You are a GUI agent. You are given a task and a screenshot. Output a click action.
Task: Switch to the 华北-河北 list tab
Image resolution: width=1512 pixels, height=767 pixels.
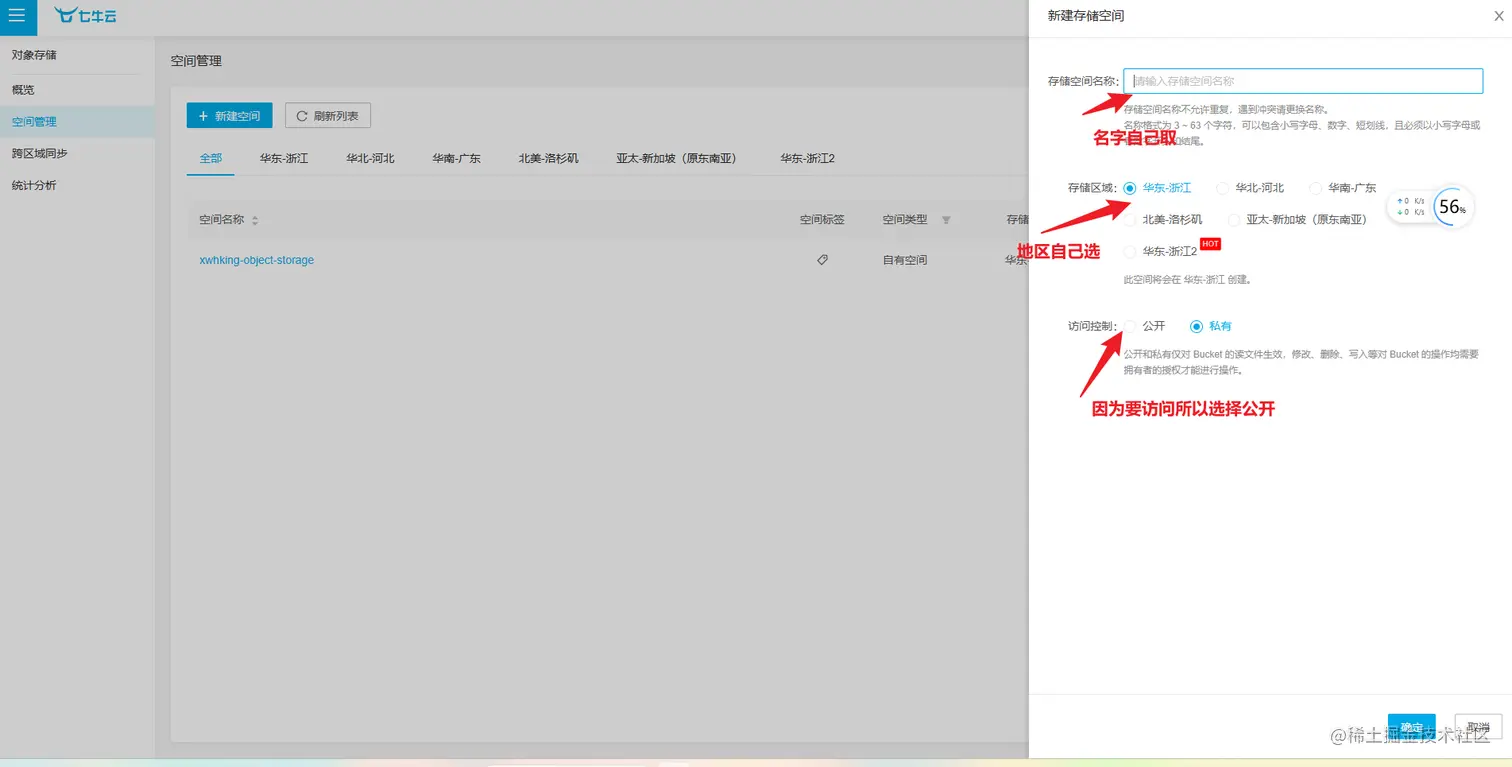pos(370,158)
